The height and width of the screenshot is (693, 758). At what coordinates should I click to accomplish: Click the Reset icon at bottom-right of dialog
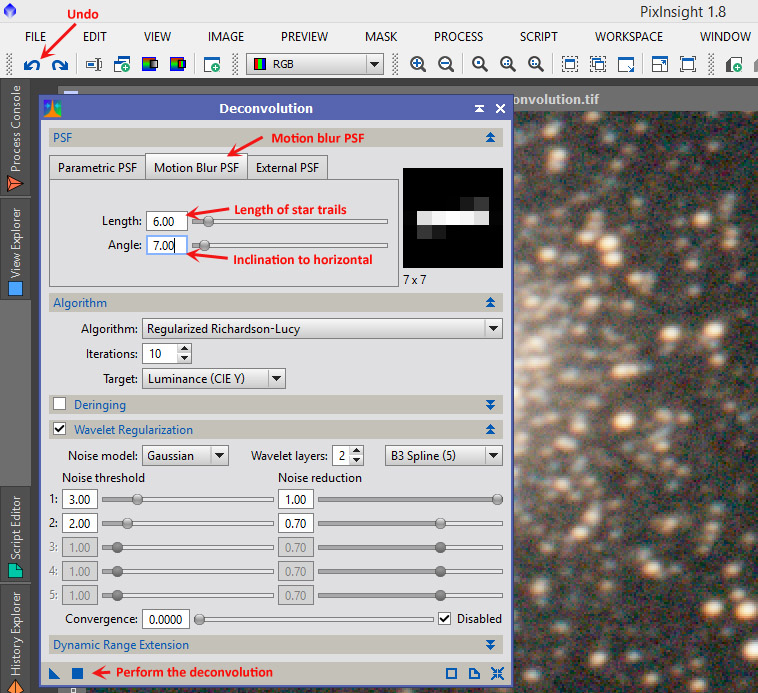(498, 673)
